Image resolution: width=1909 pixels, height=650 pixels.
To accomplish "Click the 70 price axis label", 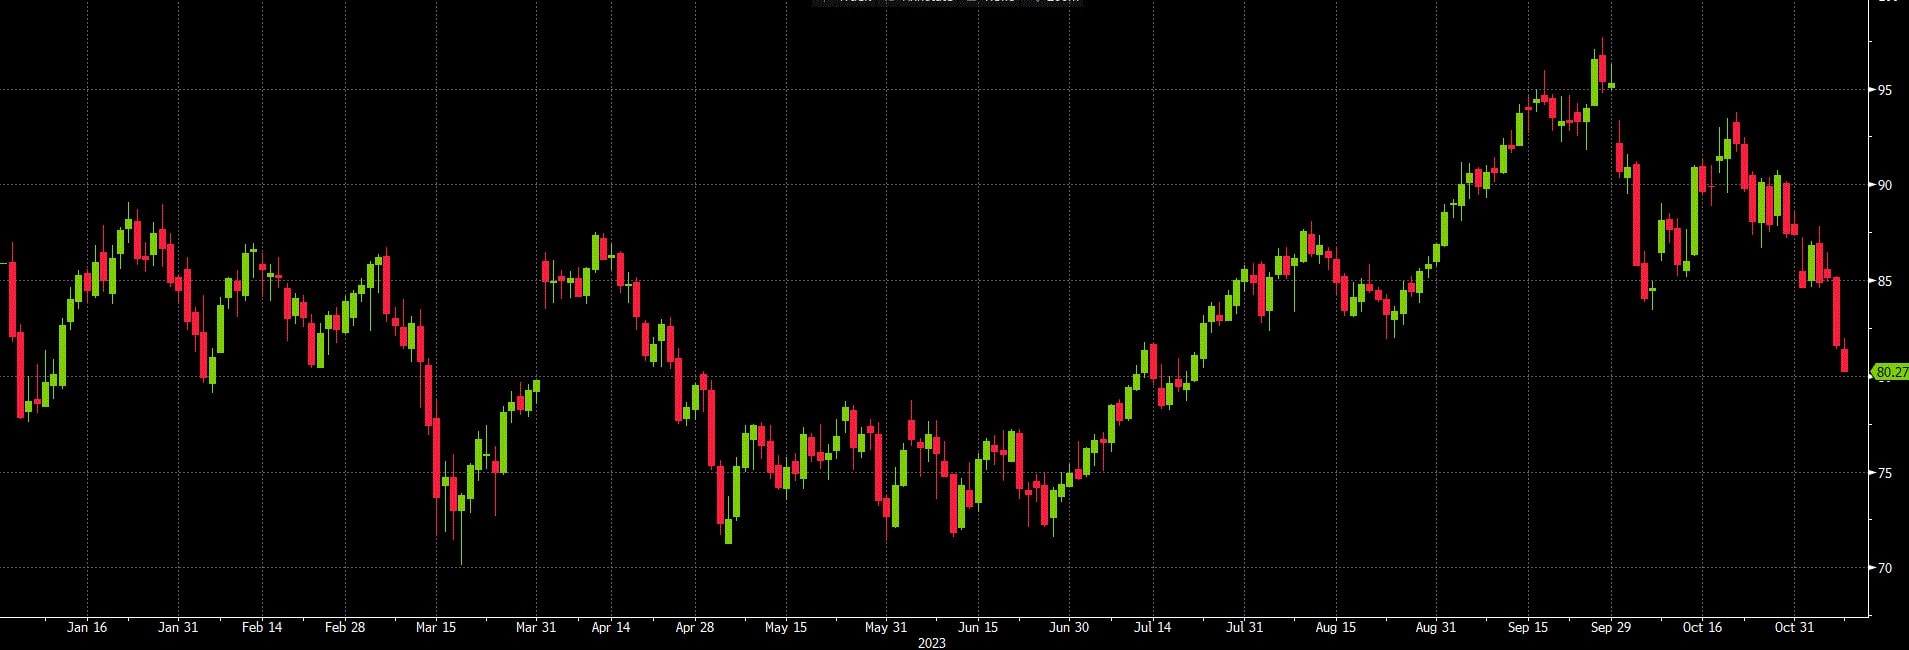I will 1885,568.
